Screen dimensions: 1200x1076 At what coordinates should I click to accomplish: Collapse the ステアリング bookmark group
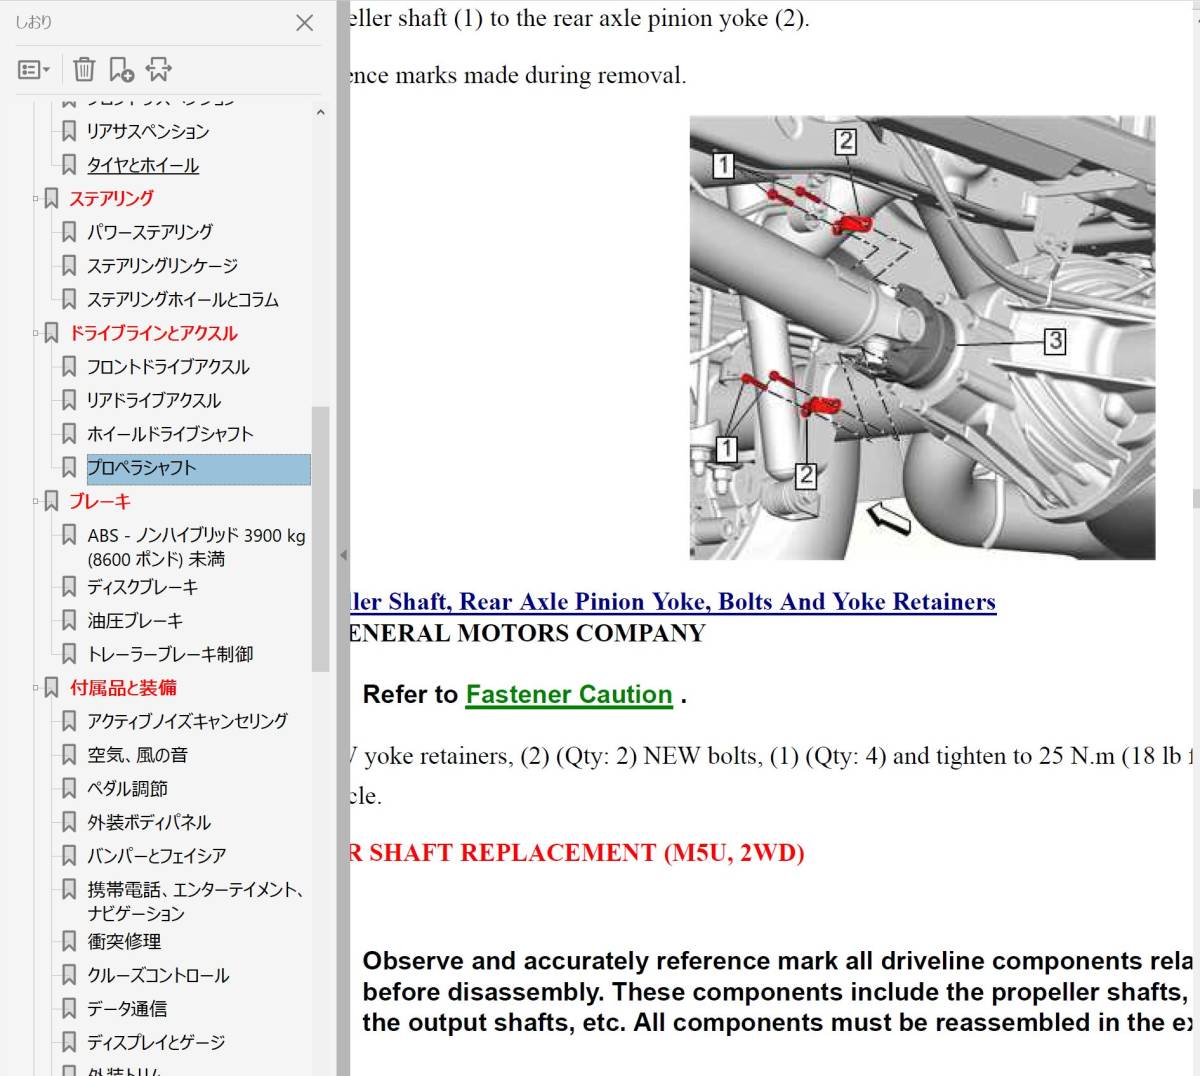click(36, 199)
